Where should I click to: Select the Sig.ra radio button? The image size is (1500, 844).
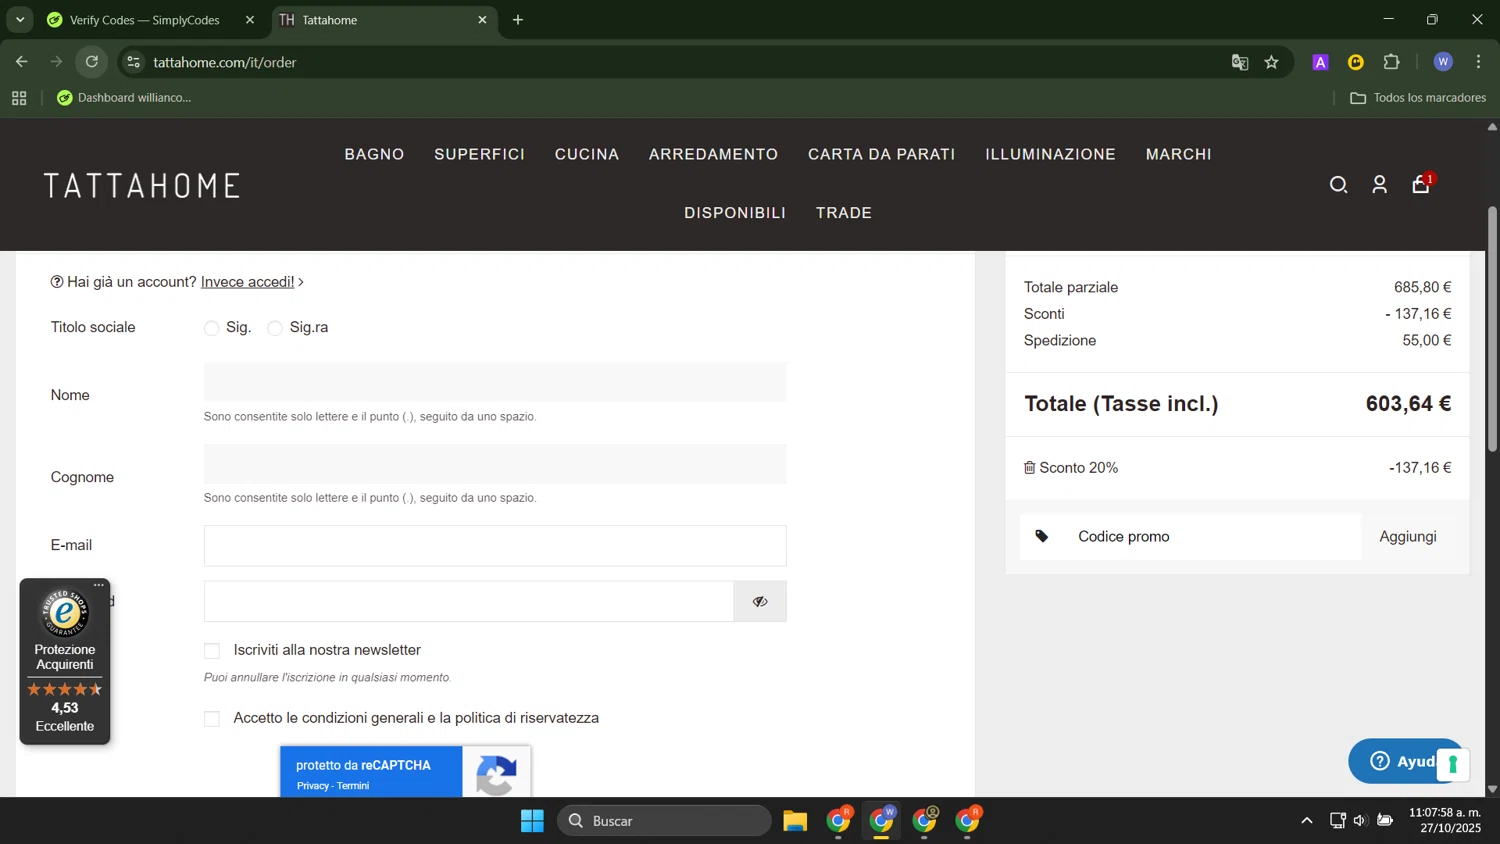click(x=275, y=328)
